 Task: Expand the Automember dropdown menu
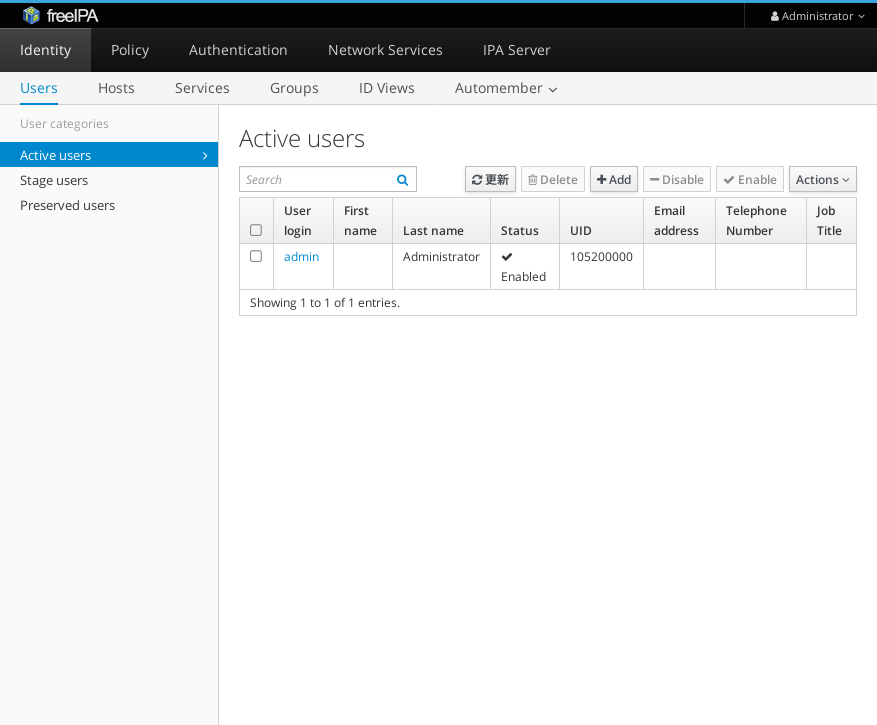click(505, 88)
